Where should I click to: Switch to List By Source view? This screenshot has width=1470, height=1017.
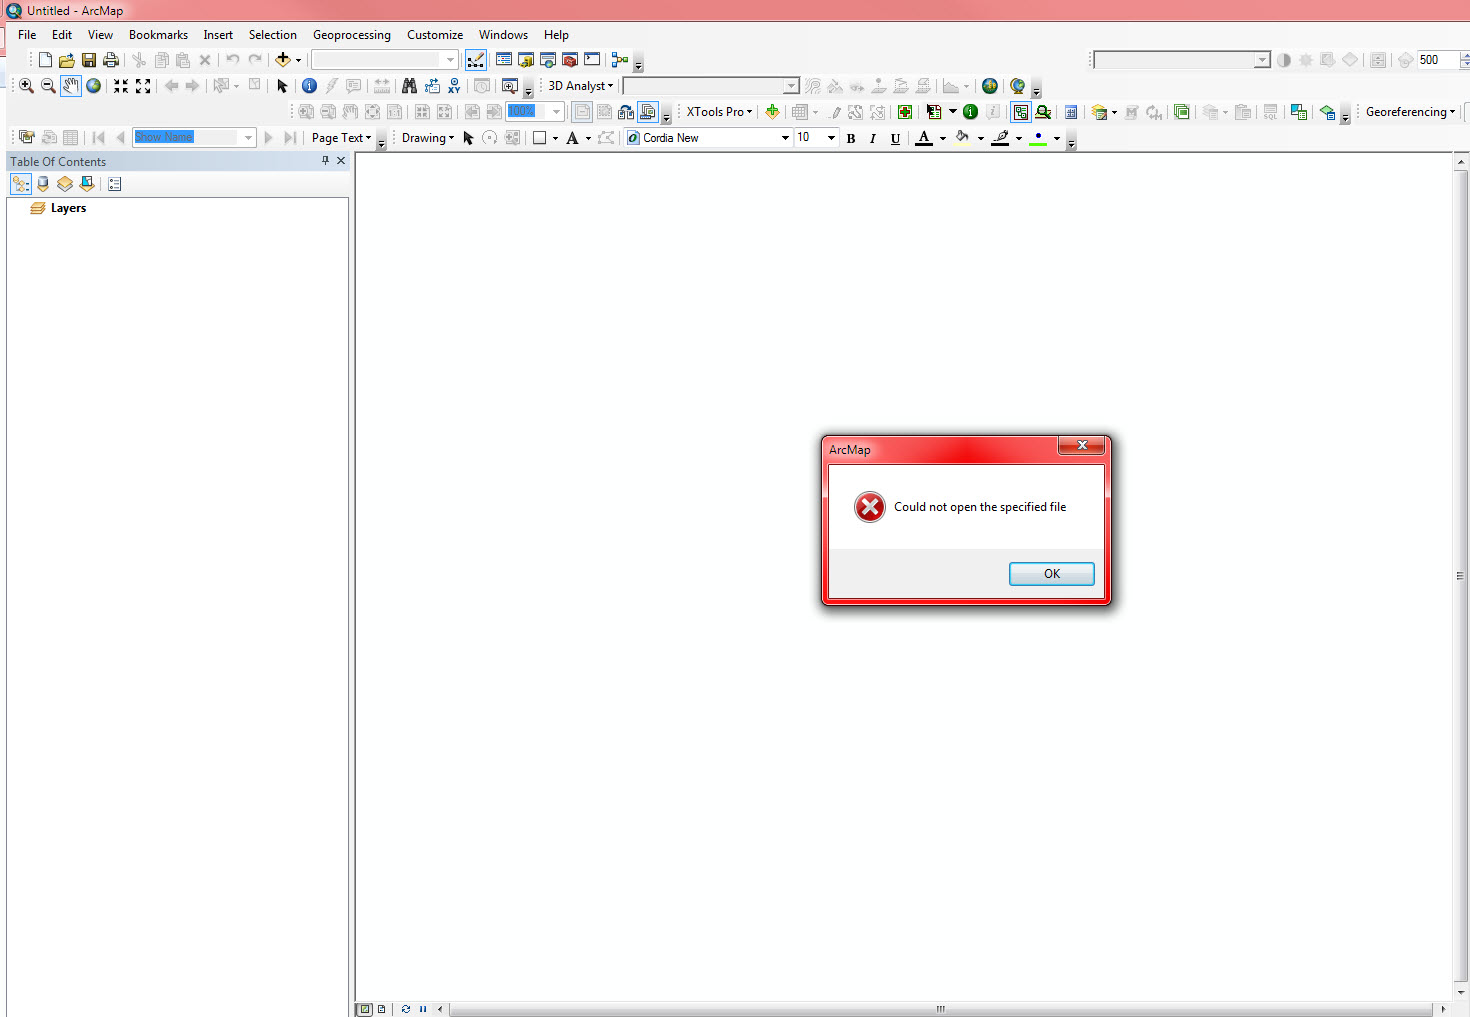click(43, 184)
